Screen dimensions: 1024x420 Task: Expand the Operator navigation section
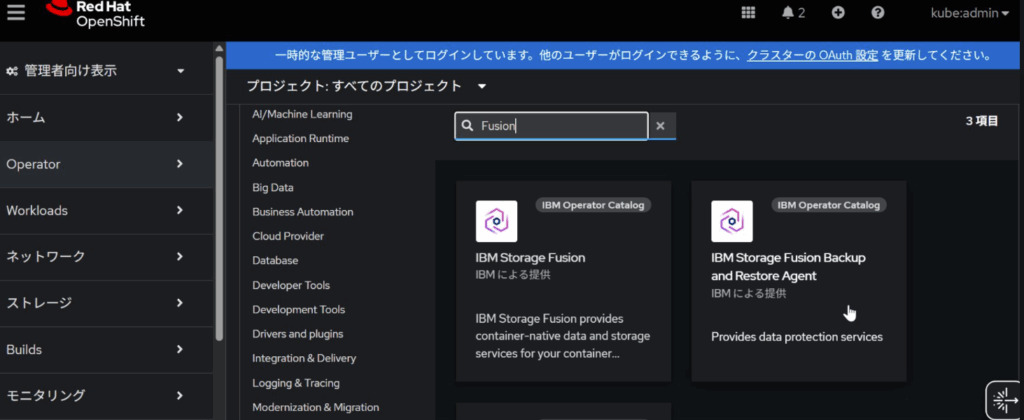coord(106,165)
